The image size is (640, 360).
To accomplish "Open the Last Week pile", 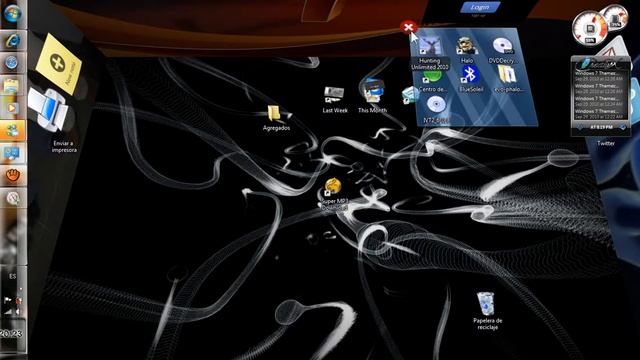I will (x=334, y=95).
